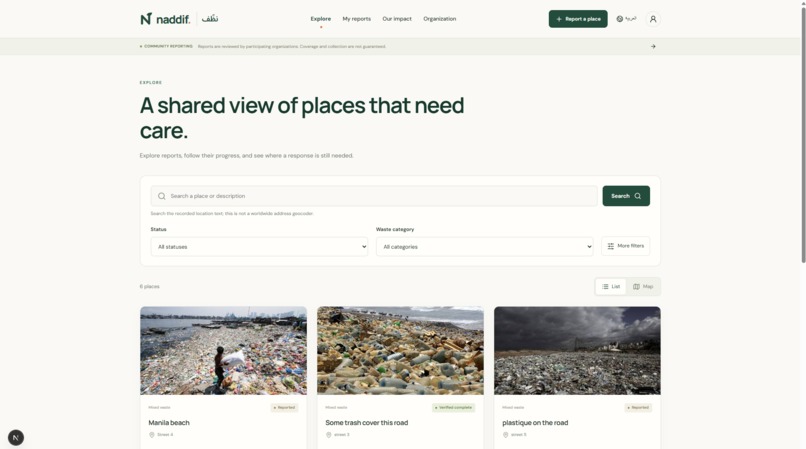Switch to Map view

pos(643,286)
